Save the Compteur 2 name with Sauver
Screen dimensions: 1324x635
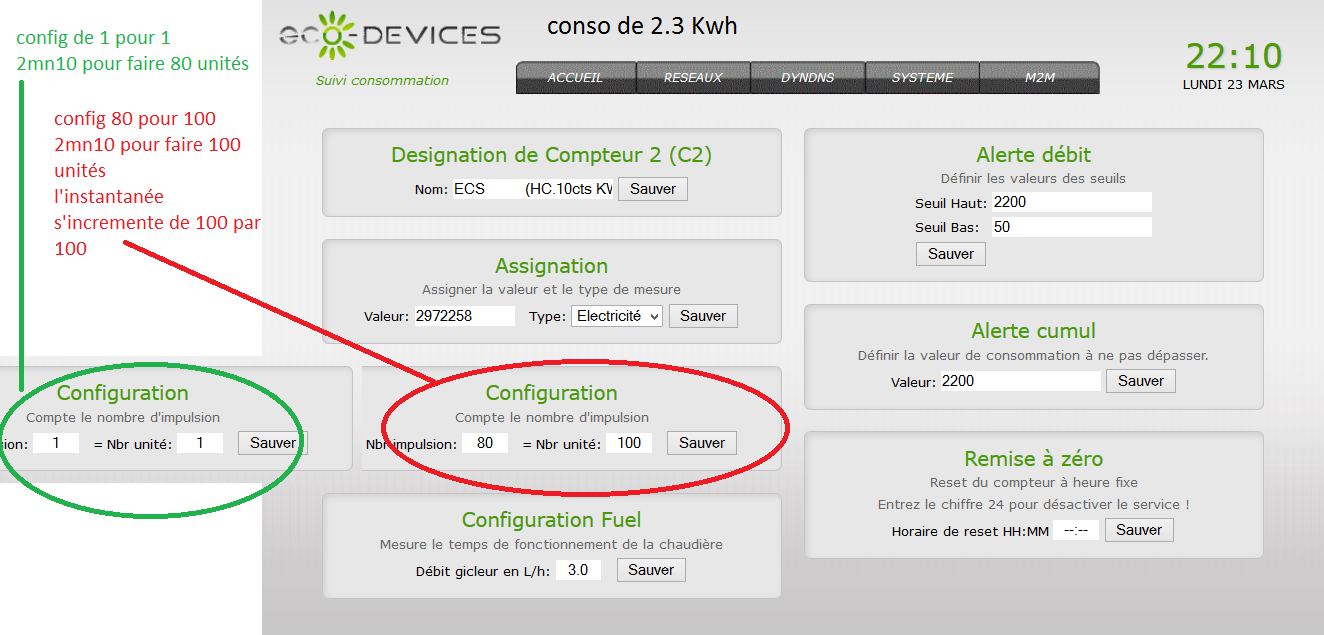tap(652, 188)
